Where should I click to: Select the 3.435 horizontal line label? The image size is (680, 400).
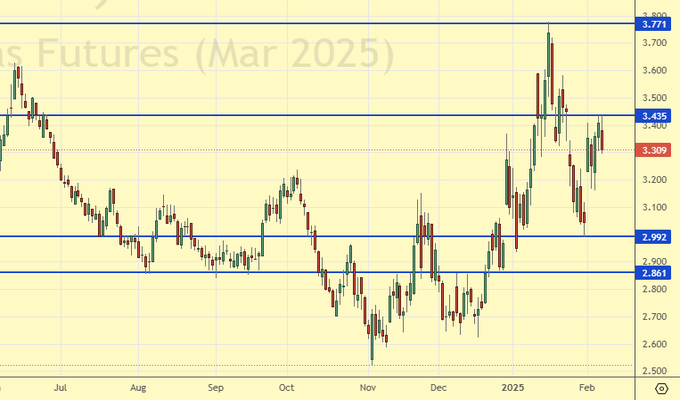tap(657, 116)
